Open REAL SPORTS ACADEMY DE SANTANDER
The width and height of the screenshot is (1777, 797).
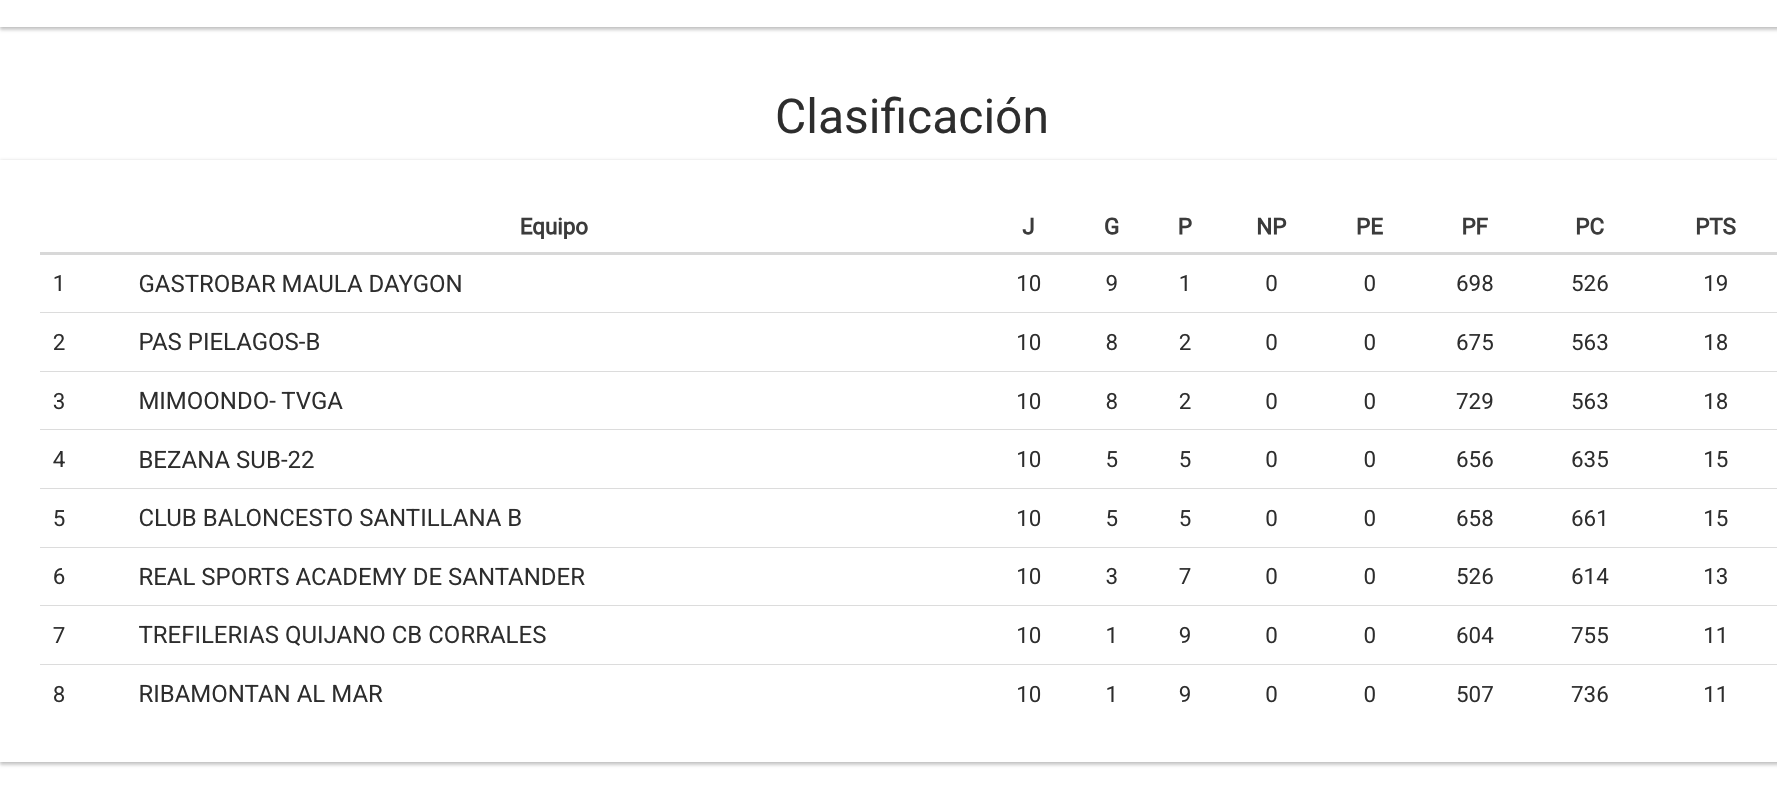361,577
